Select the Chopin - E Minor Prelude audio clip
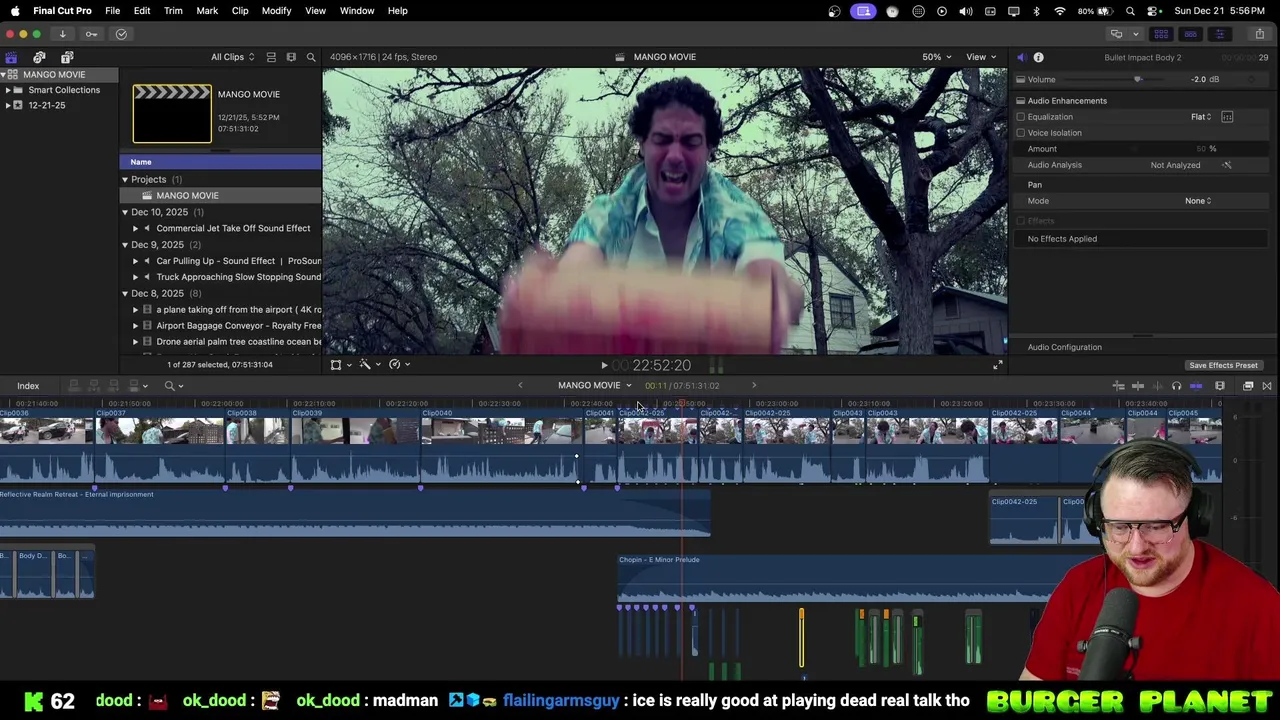The image size is (1280, 720). pos(840,579)
